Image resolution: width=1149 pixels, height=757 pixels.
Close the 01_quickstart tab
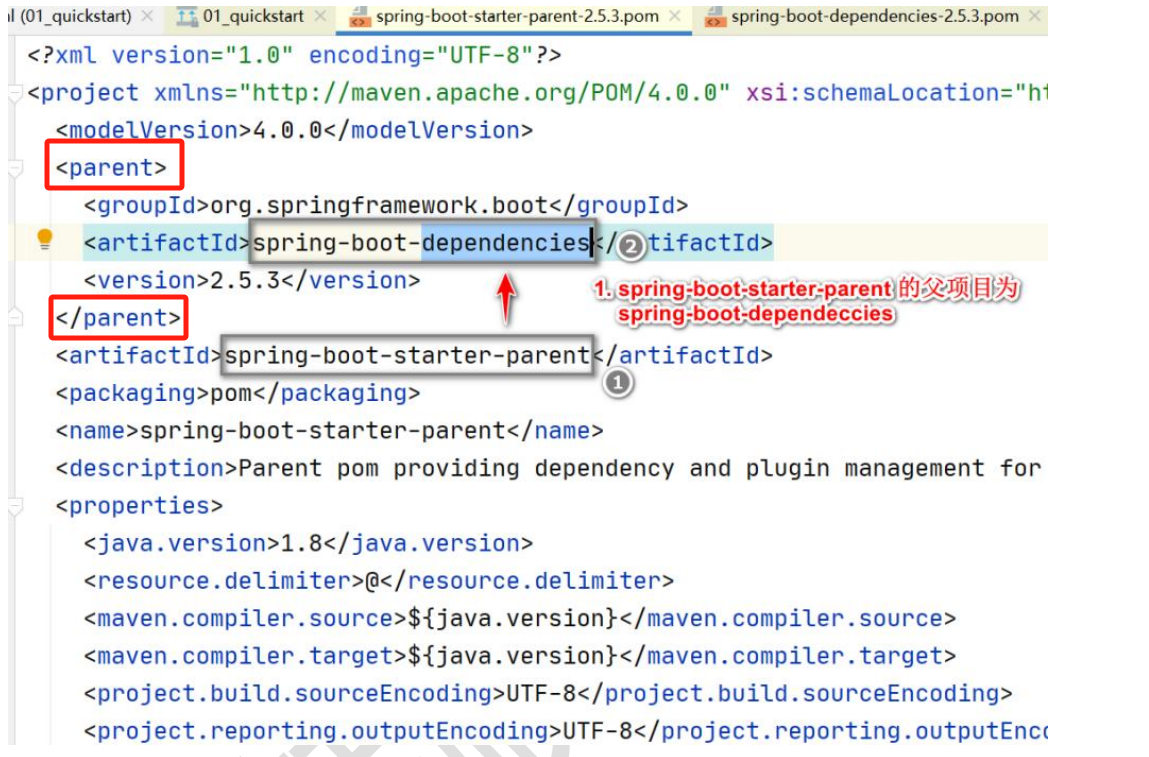[x=320, y=16]
